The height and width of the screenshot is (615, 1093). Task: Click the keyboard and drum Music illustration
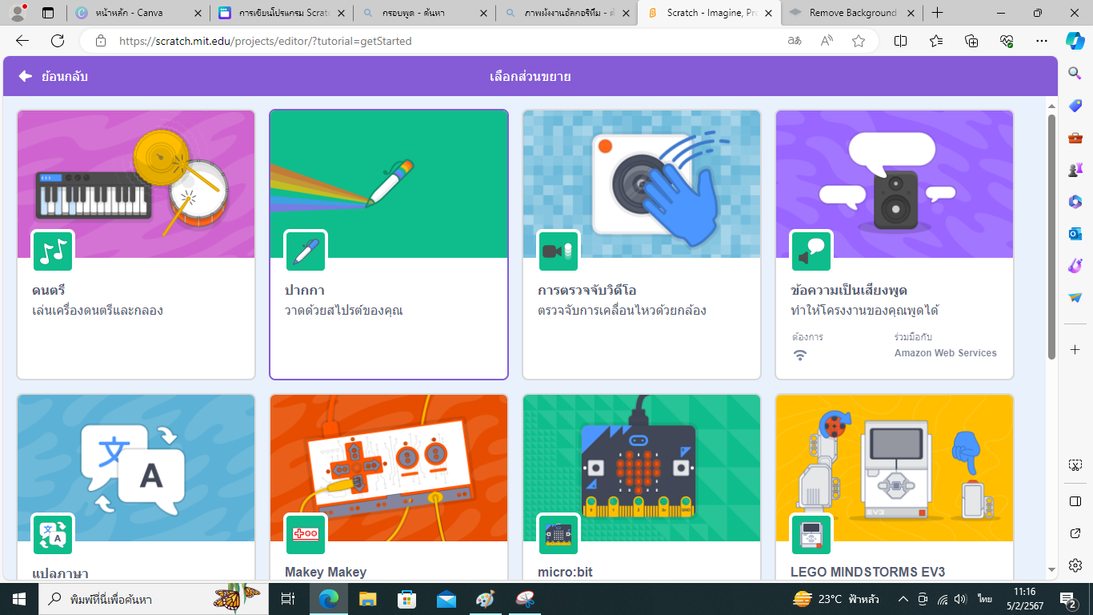136,184
